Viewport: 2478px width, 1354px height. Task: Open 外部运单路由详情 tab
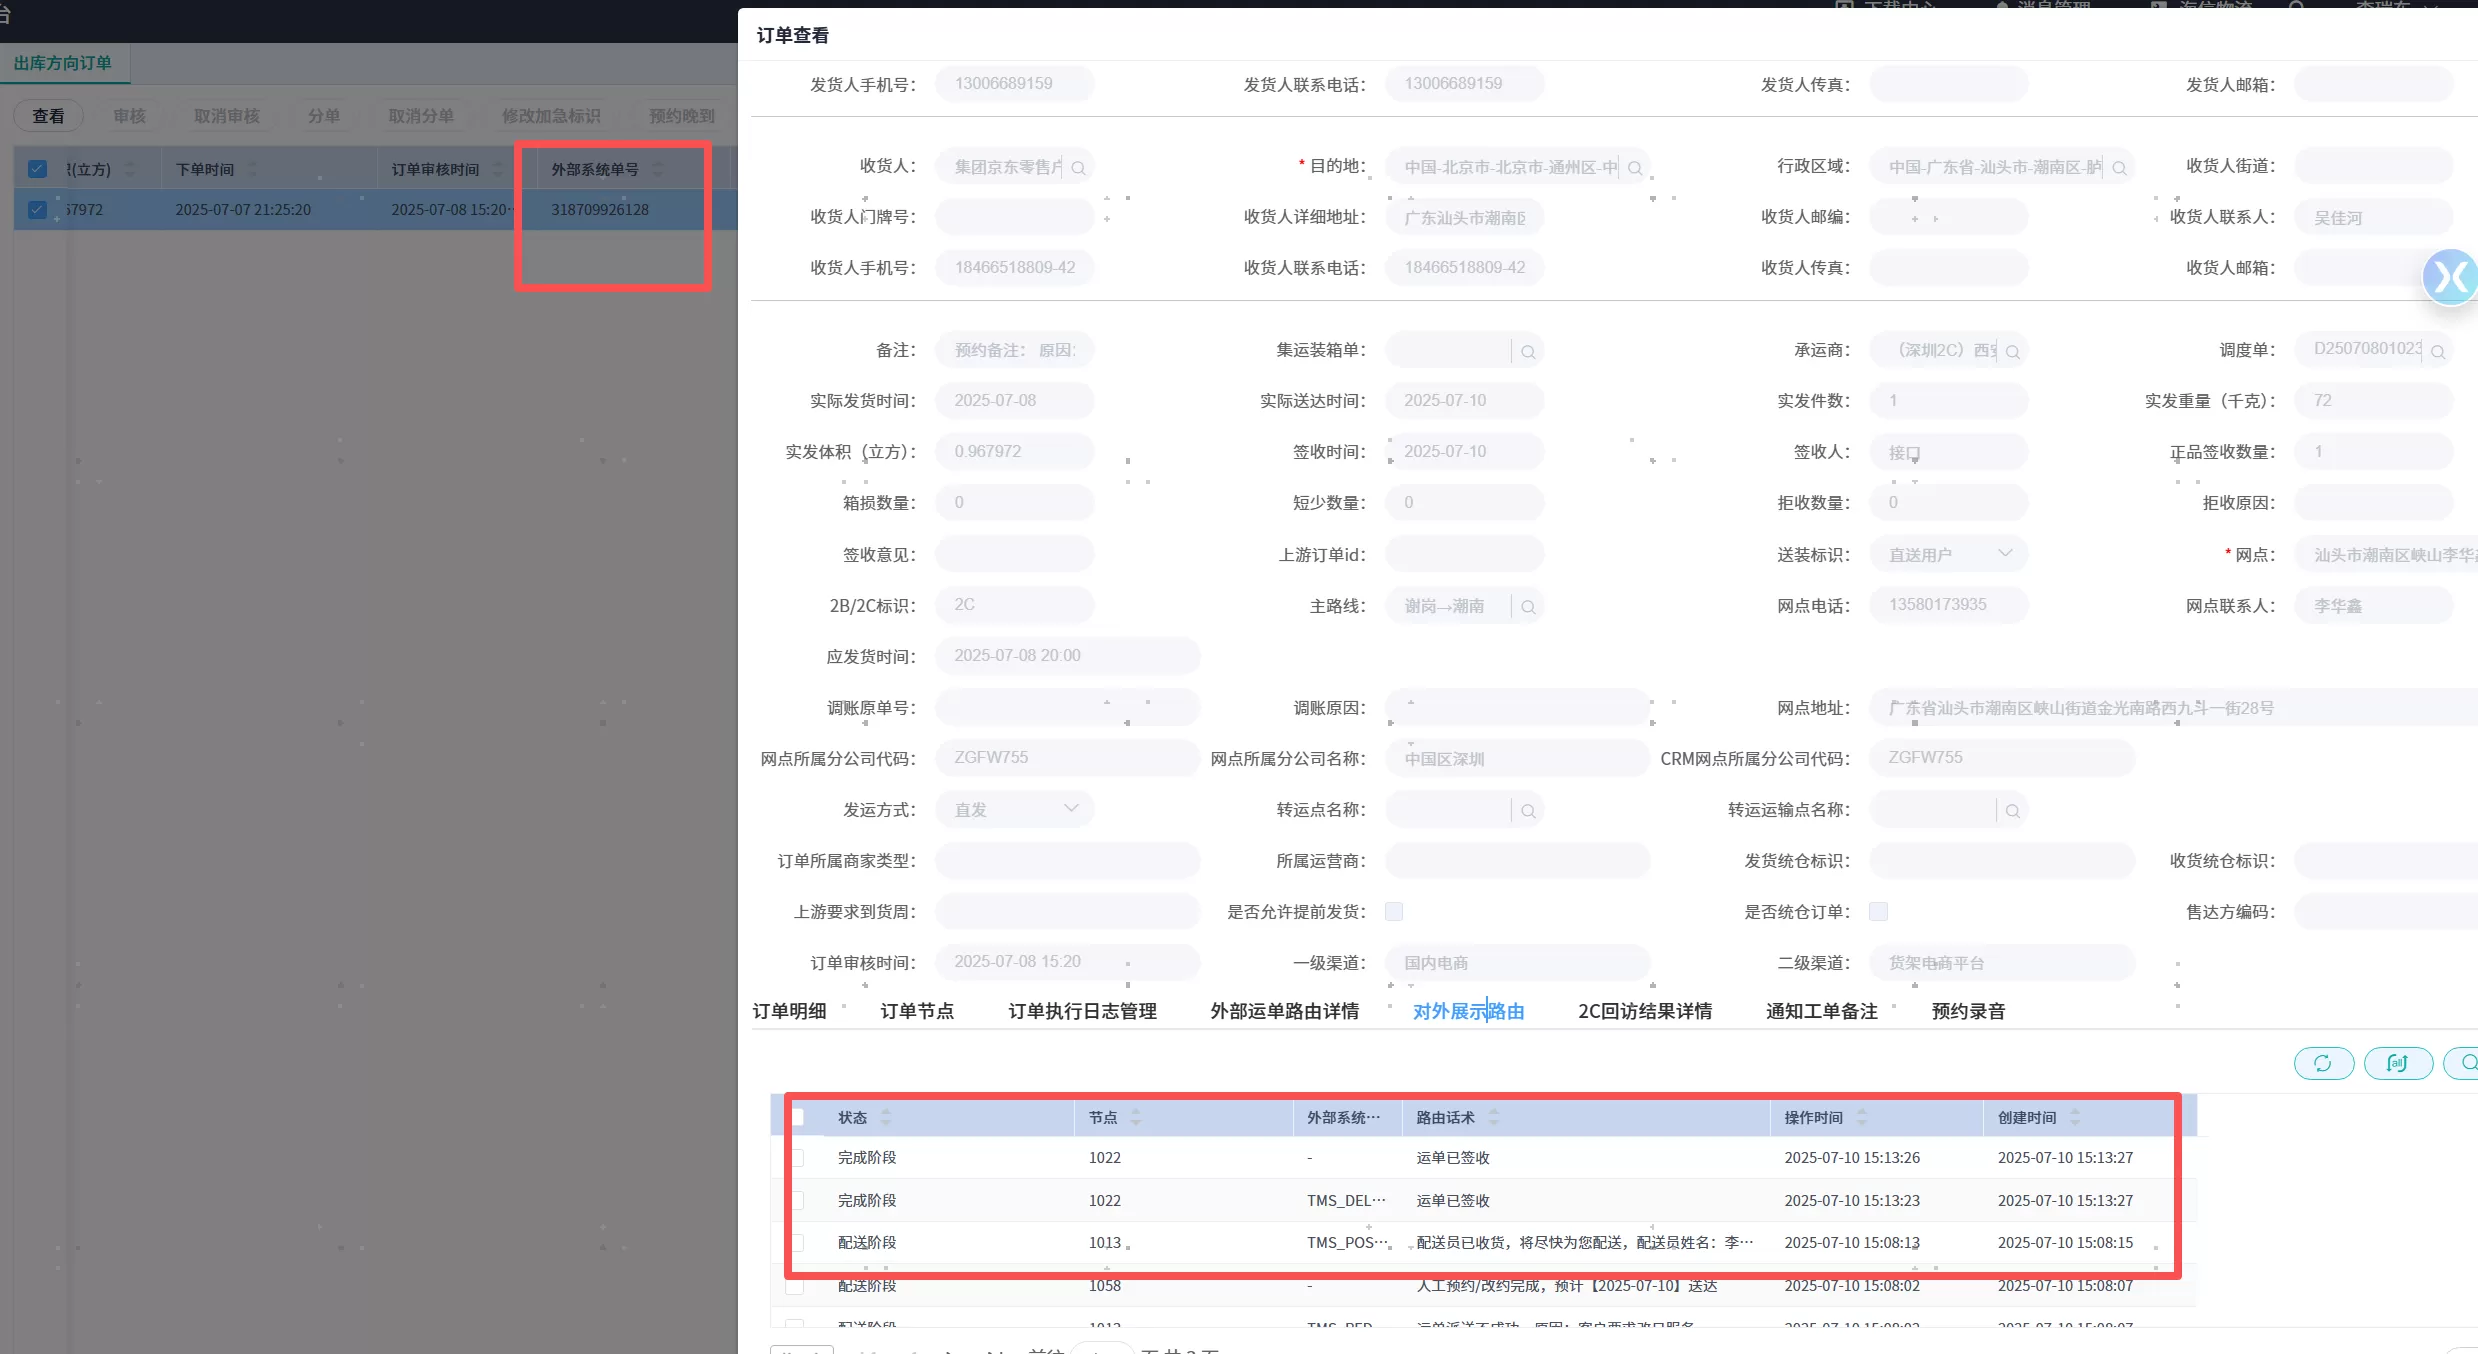pos(1284,1011)
